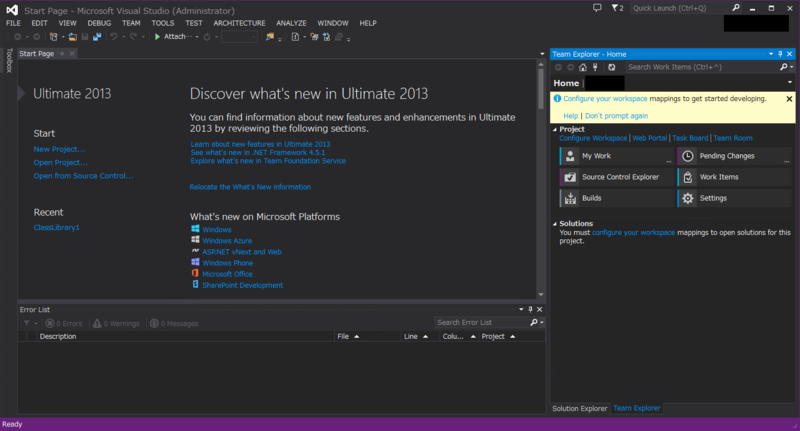Click the Team Room link
The height and width of the screenshot is (431, 800).
[733, 138]
